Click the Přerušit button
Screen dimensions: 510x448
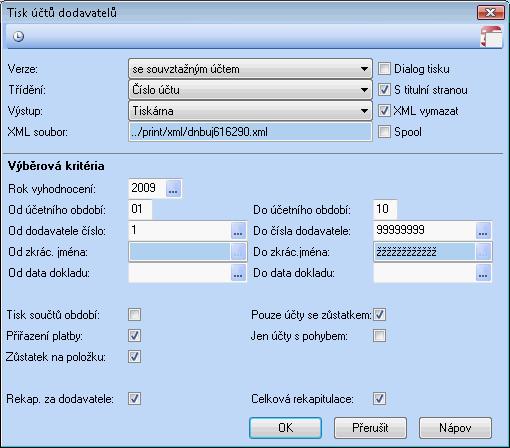point(370,428)
